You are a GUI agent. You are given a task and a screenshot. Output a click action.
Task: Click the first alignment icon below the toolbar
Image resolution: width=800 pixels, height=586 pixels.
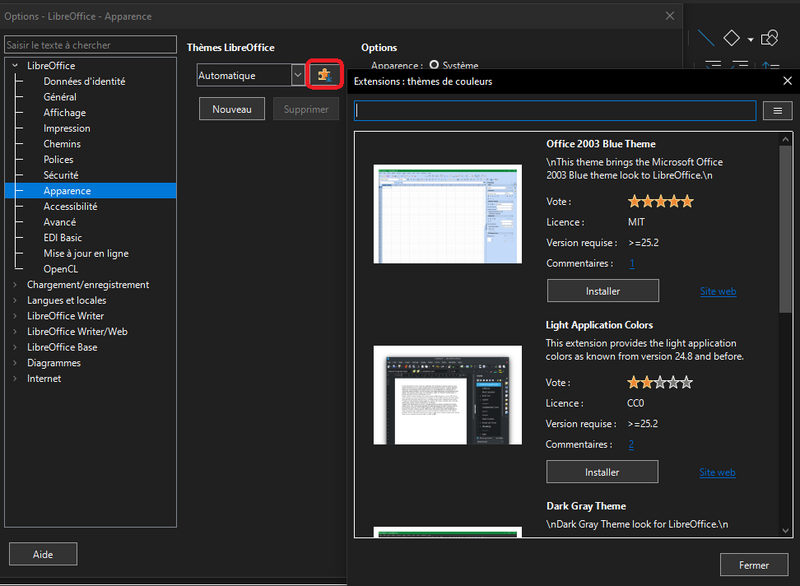click(x=713, y=65)
